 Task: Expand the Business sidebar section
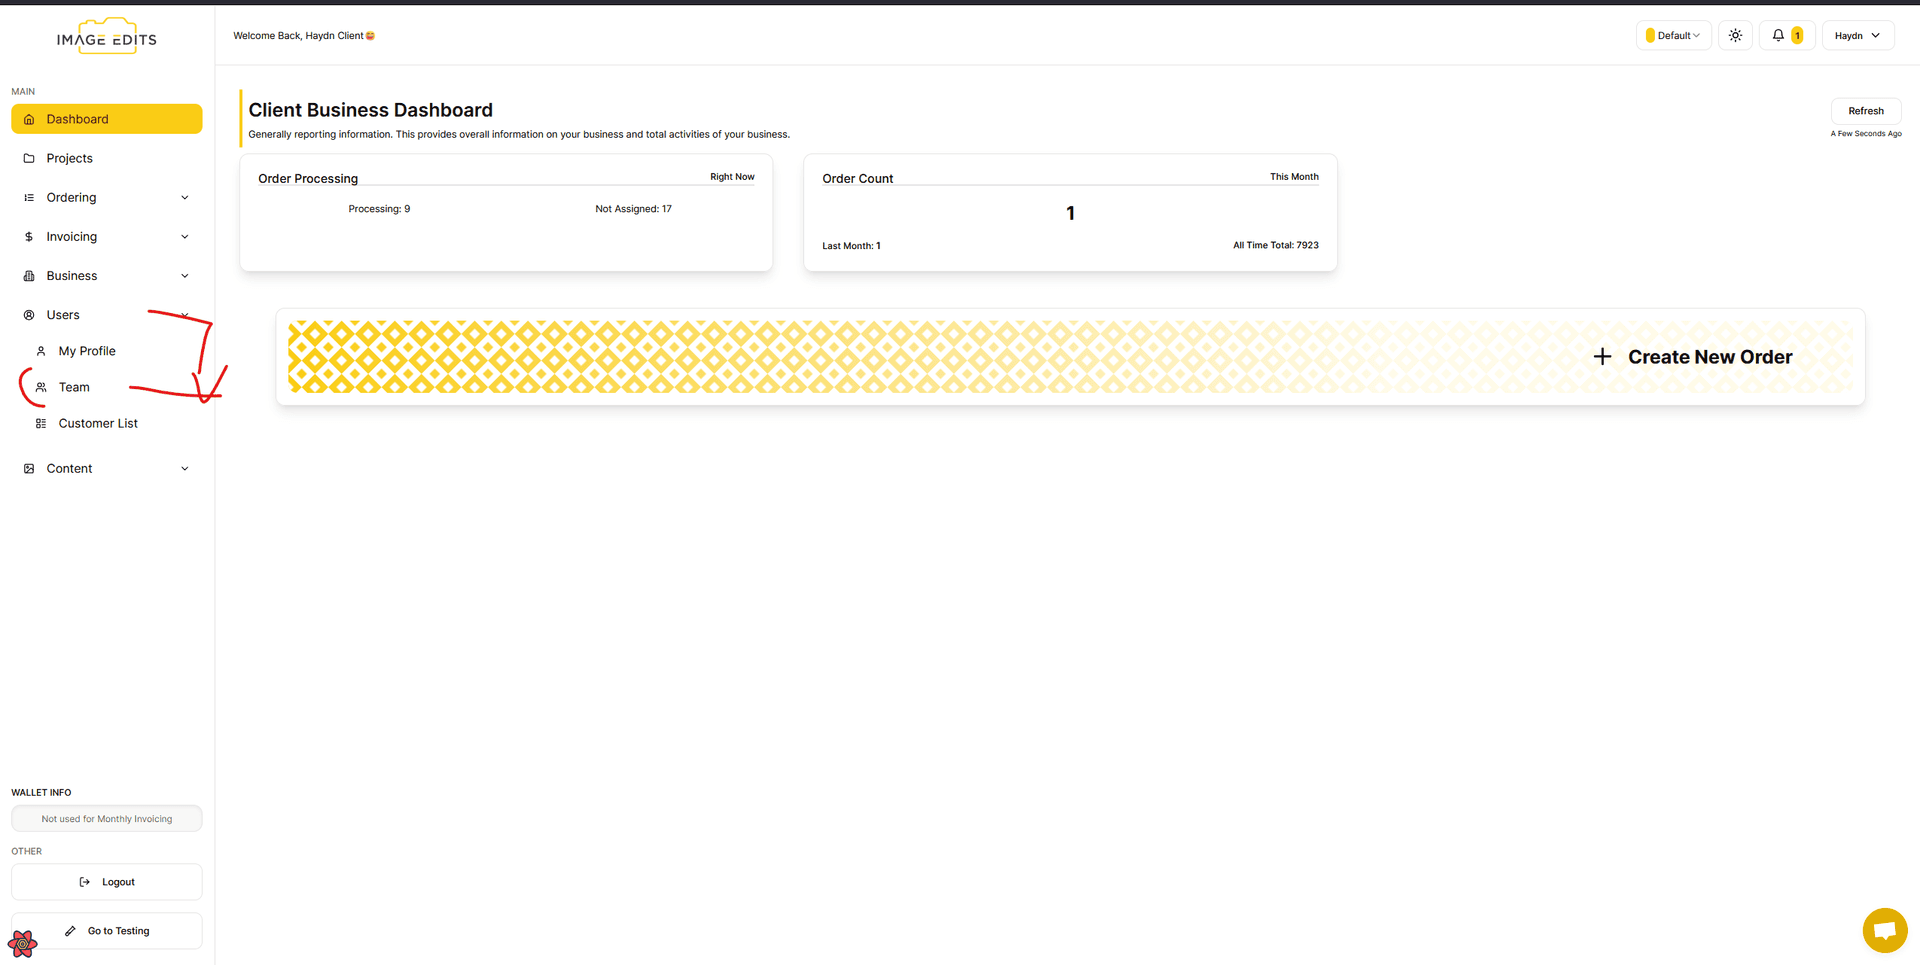107,276
